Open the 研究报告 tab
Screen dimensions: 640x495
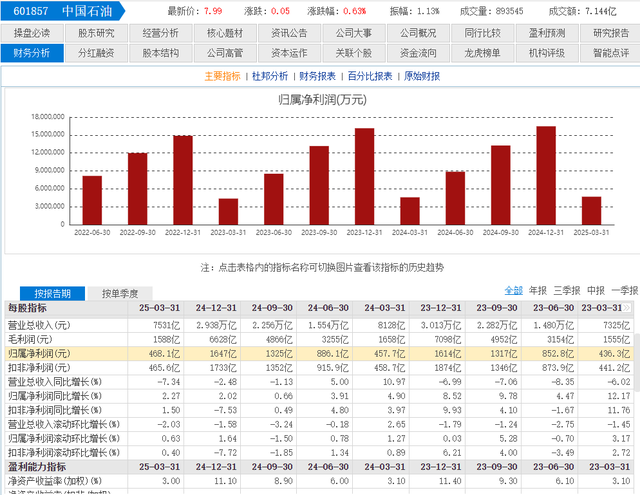(611, 33)
